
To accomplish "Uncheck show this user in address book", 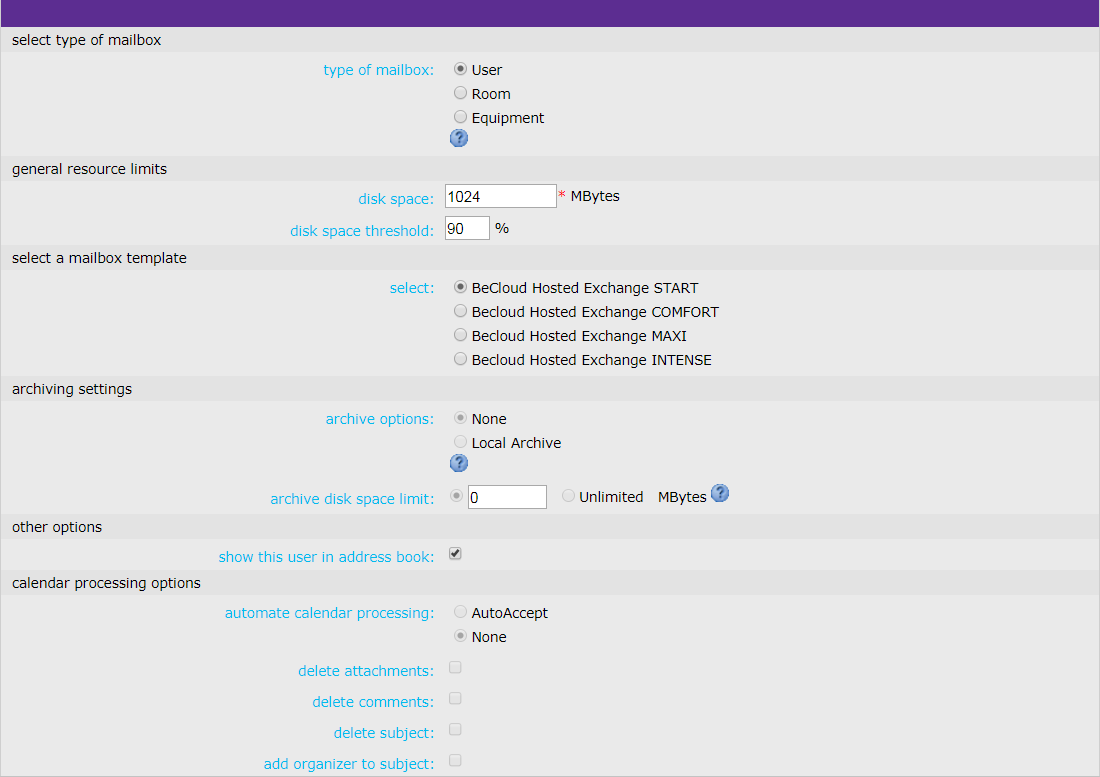I will [x=455, y=554].
